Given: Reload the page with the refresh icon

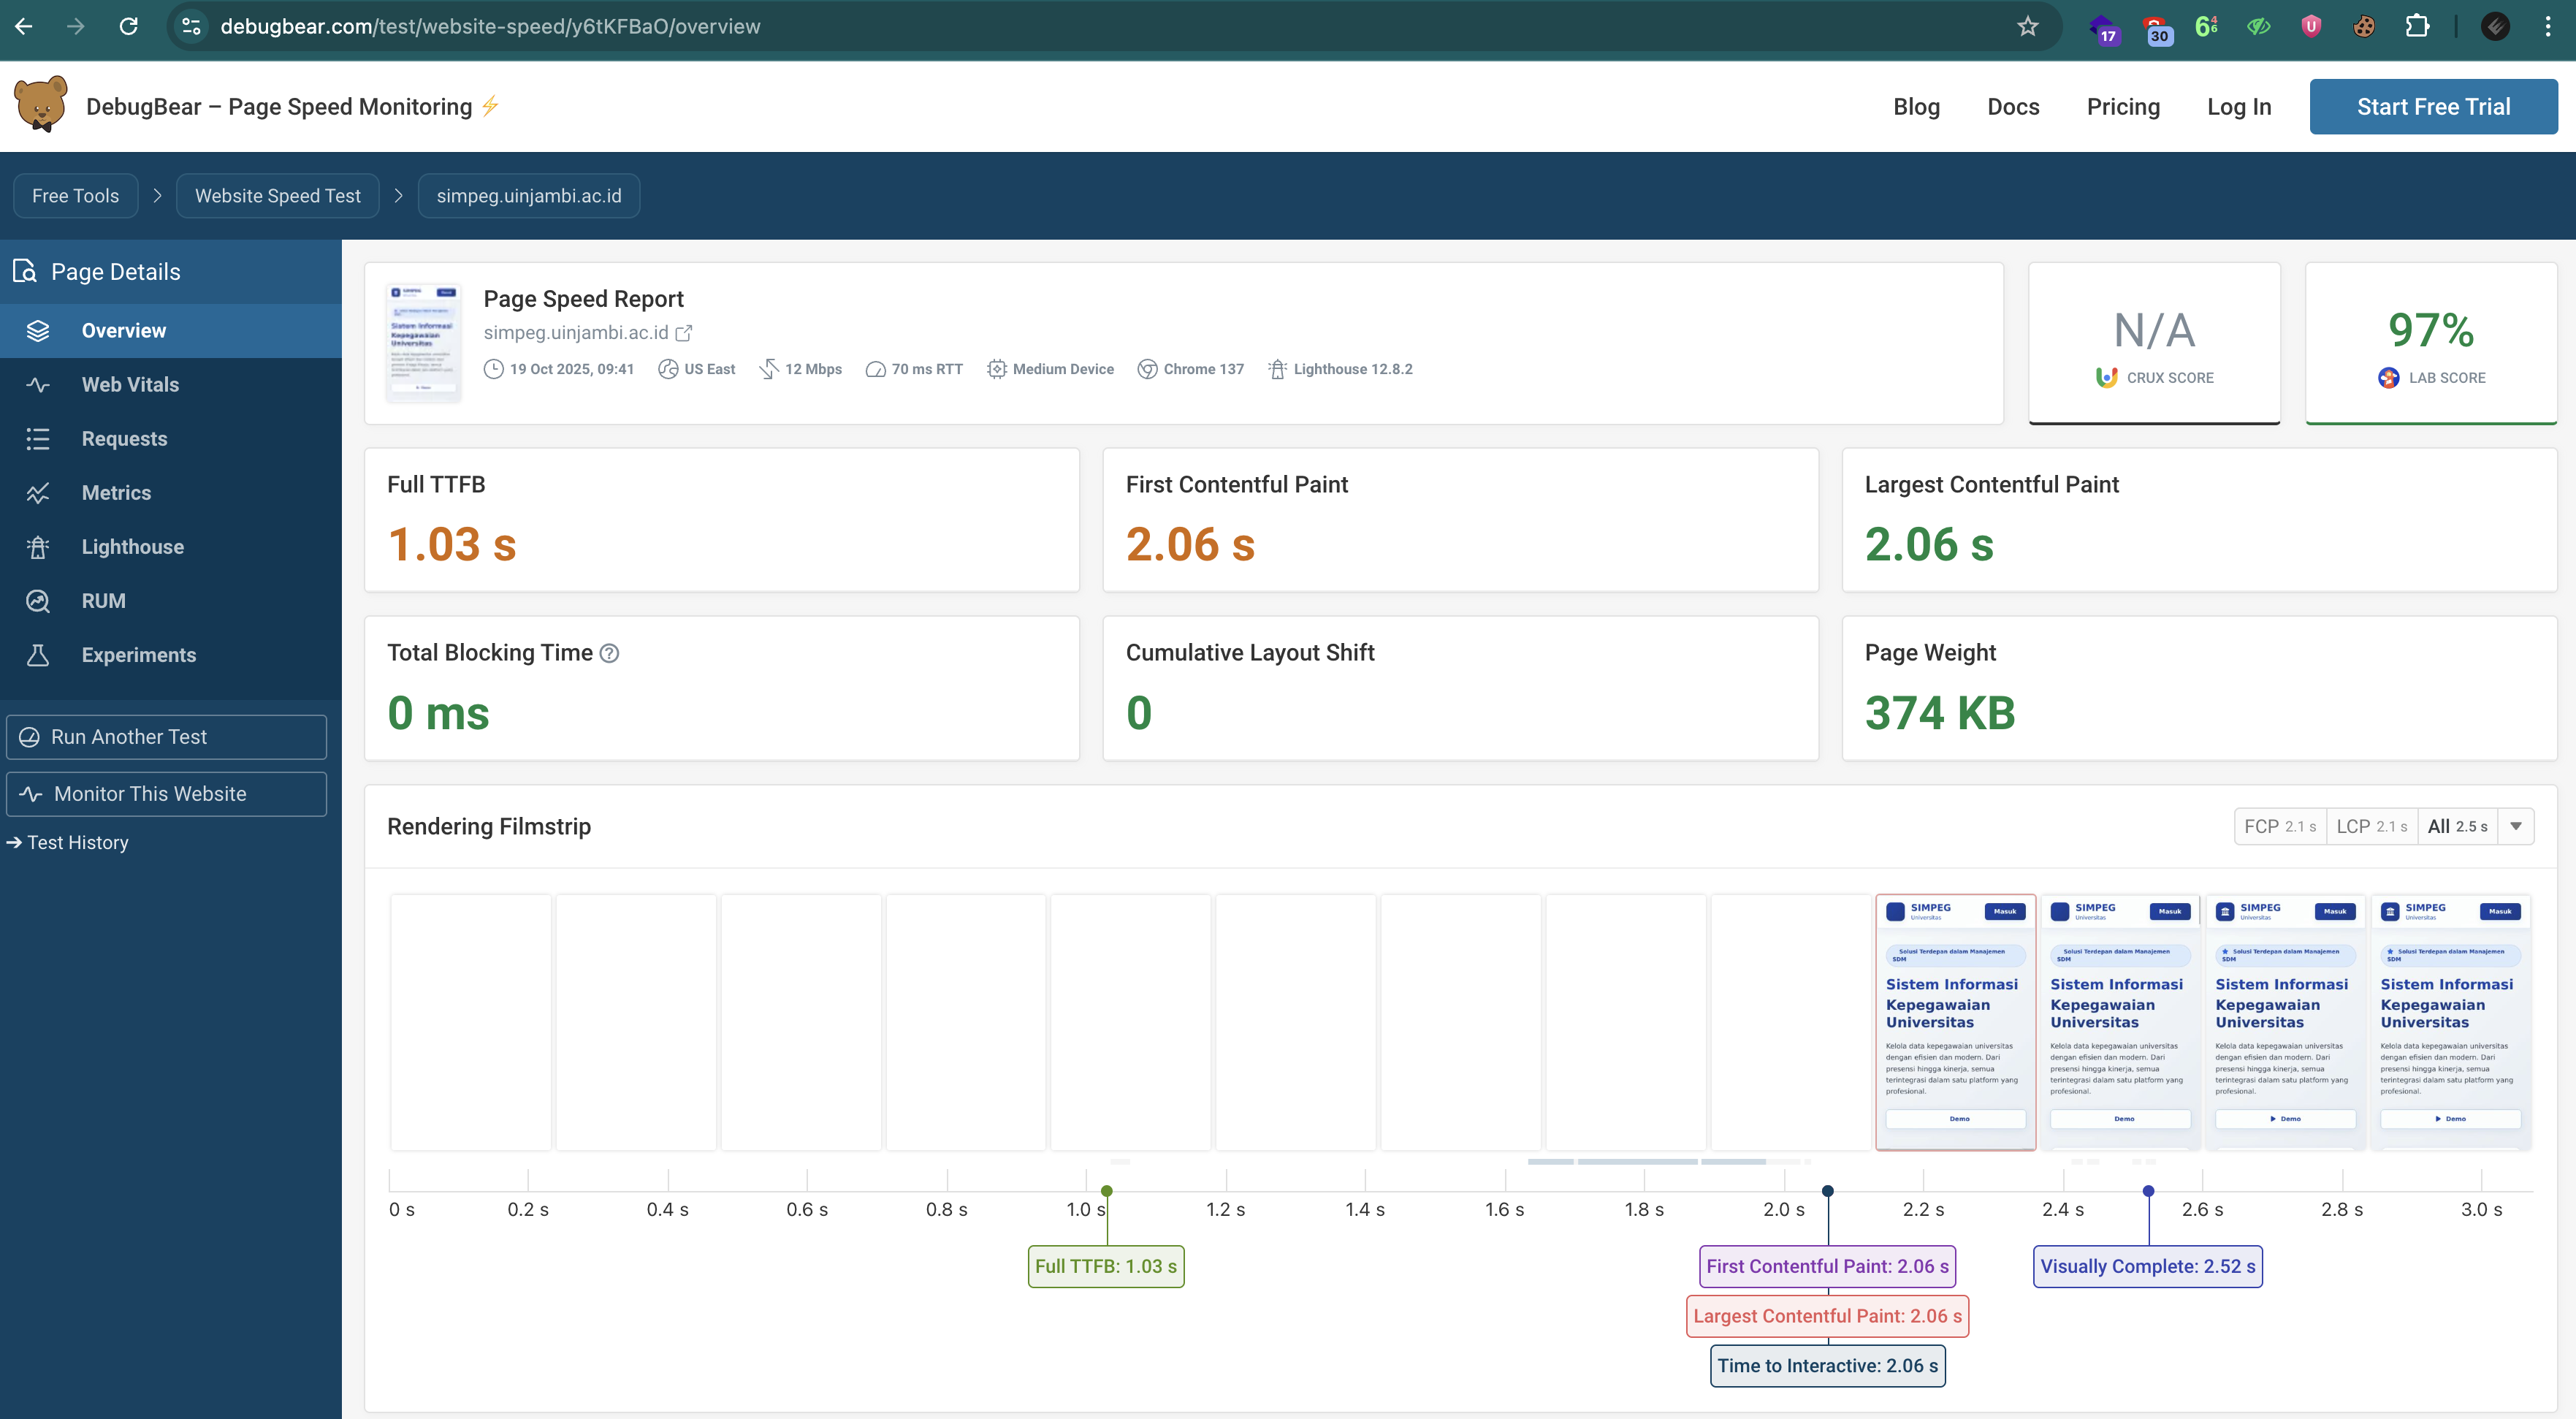Looking at the screenshot, I should [129, 27].
